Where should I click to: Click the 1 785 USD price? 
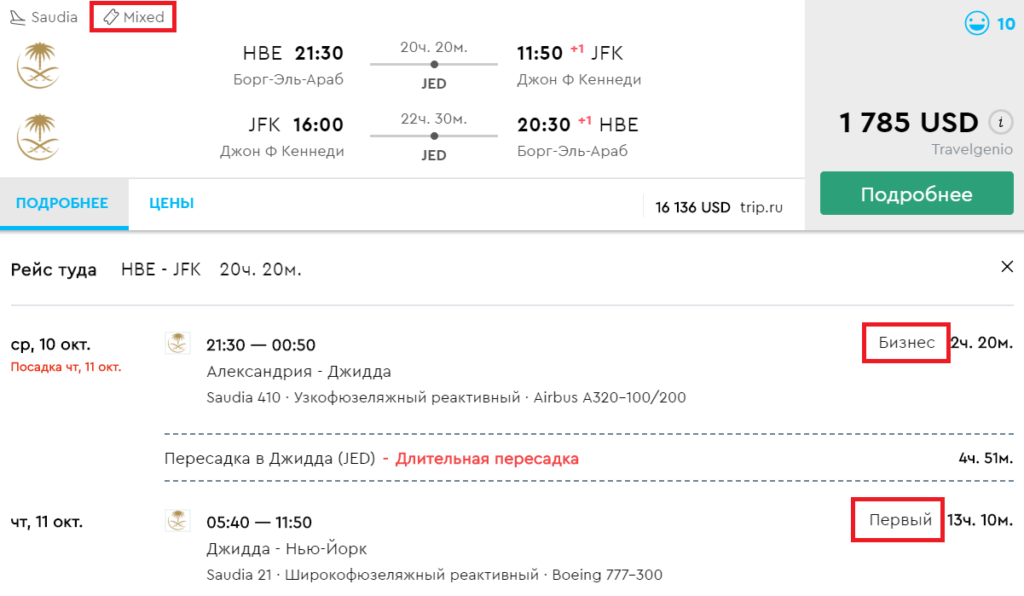click(x=908, y=123)
